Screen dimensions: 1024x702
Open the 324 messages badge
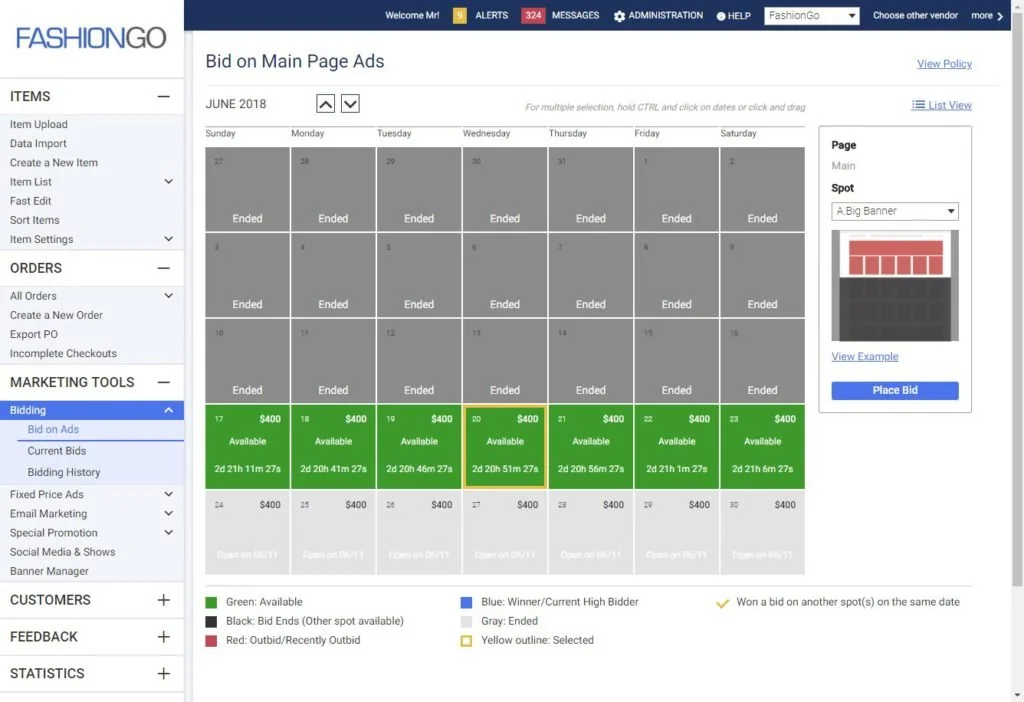click(x=533, y=15)
